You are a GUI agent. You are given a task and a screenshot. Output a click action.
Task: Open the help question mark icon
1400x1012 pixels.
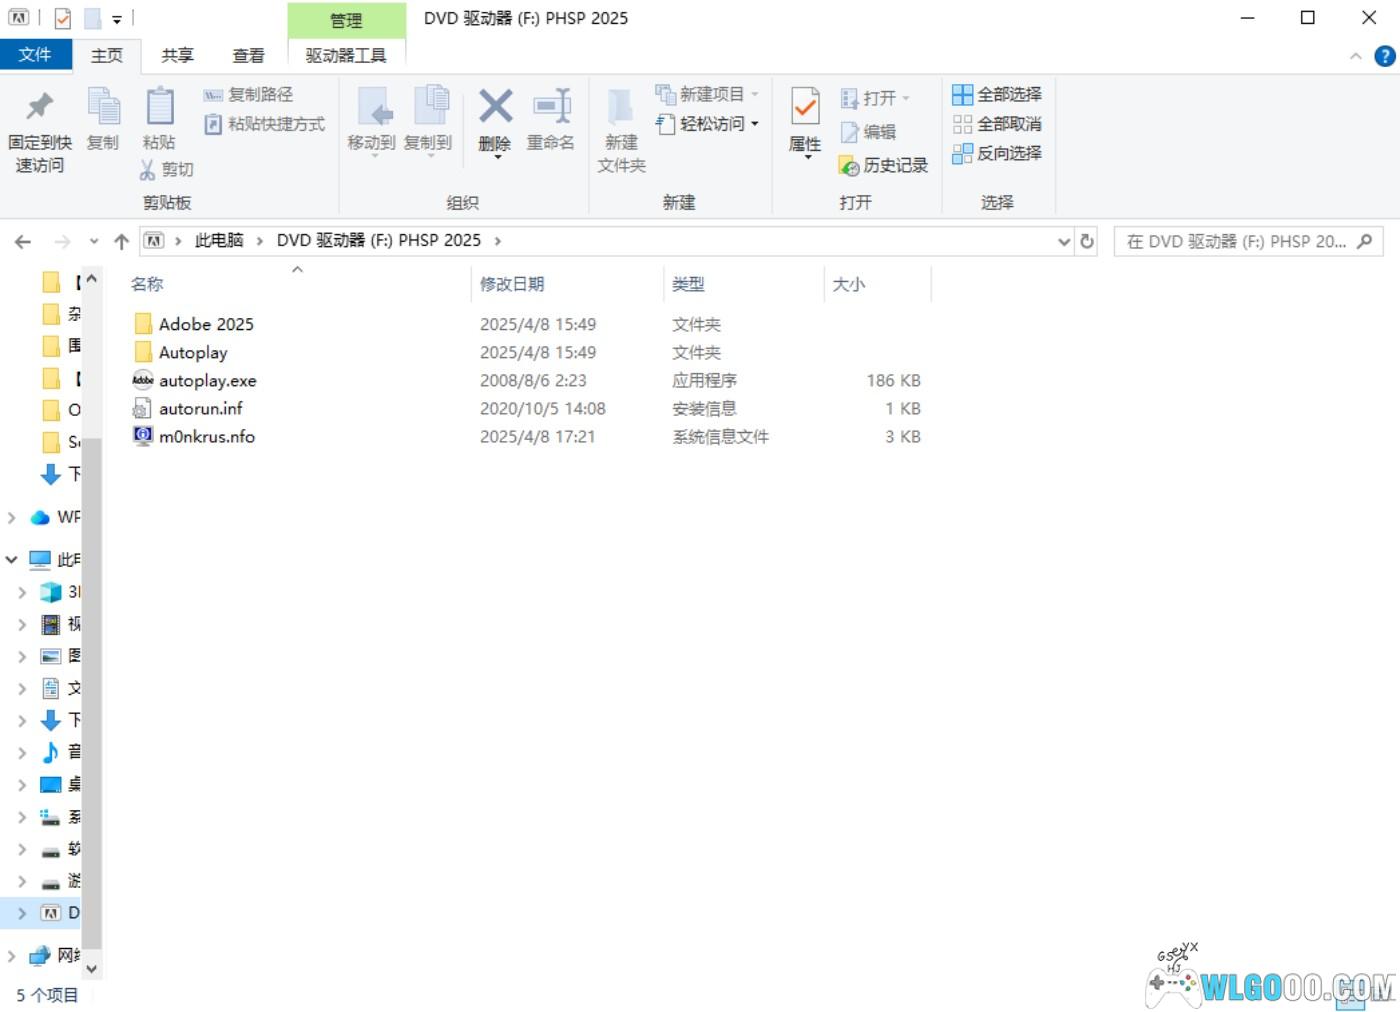click(1385, 56)
